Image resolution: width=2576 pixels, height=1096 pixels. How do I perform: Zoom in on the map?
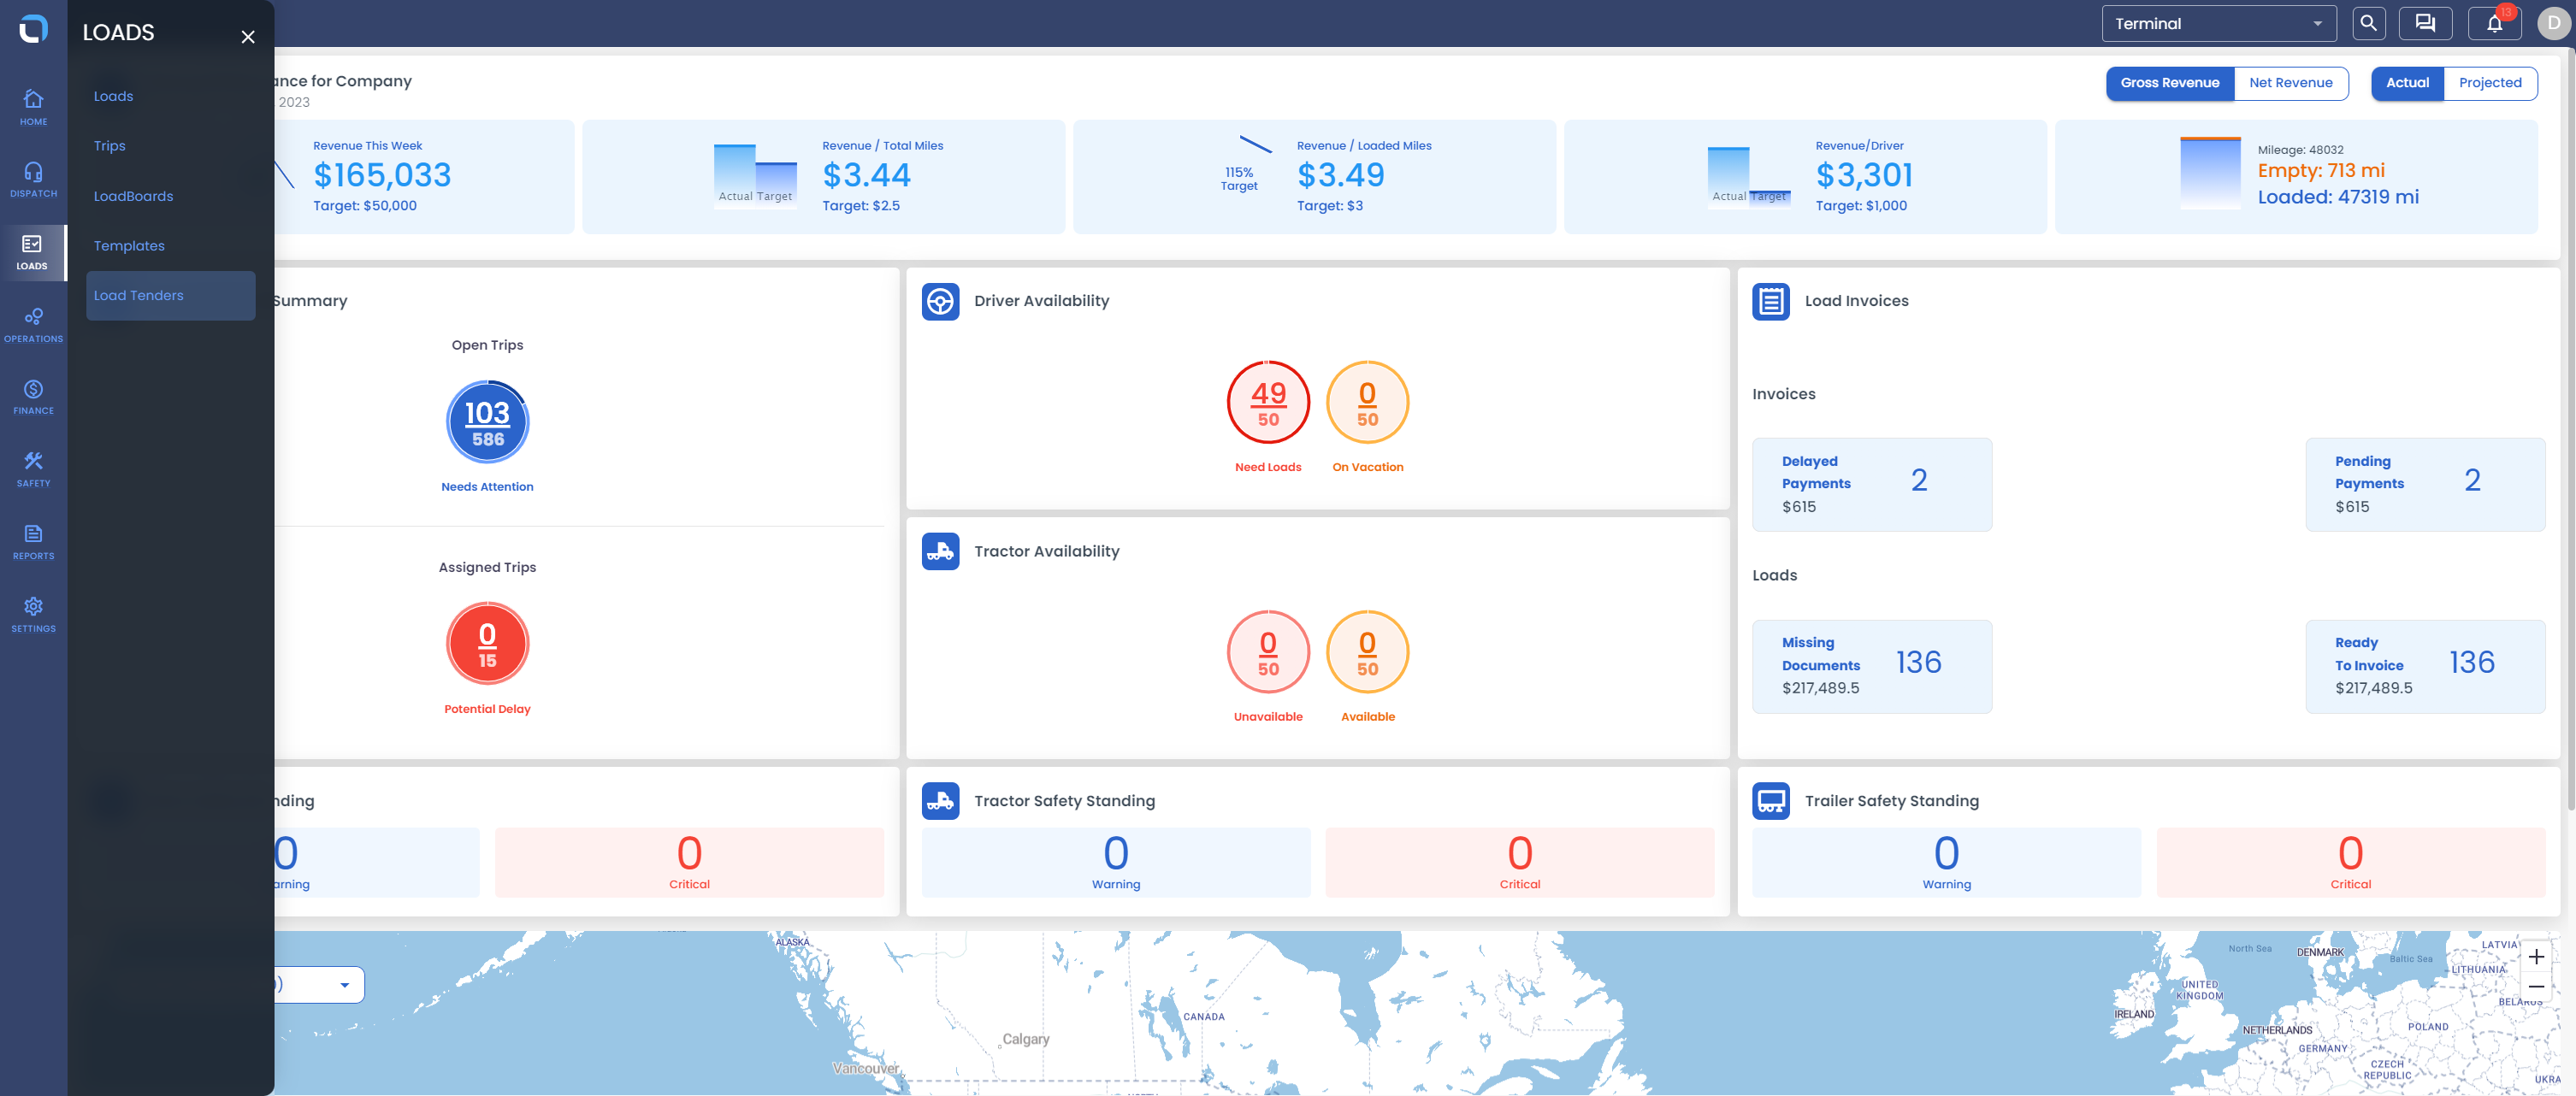click(2536, 957)
